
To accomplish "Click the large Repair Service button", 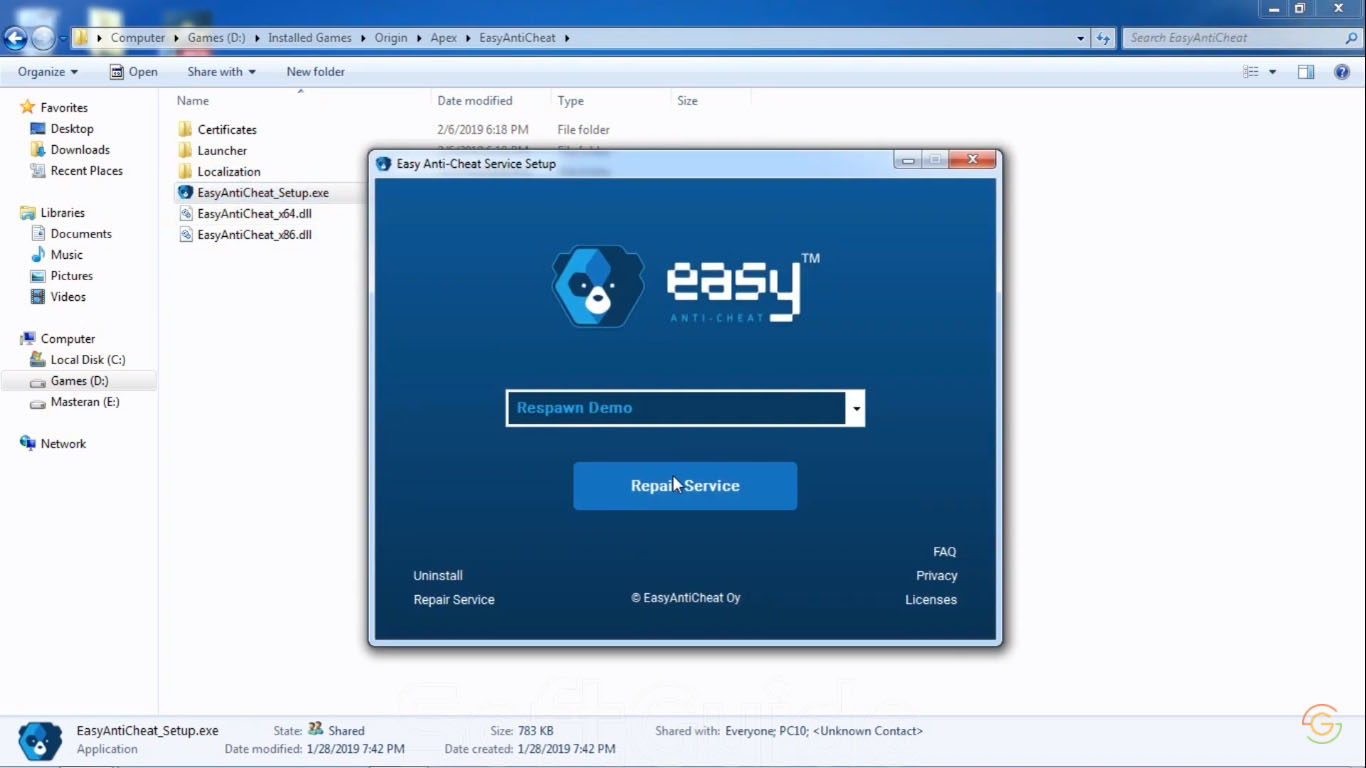I will coord(685,486).
